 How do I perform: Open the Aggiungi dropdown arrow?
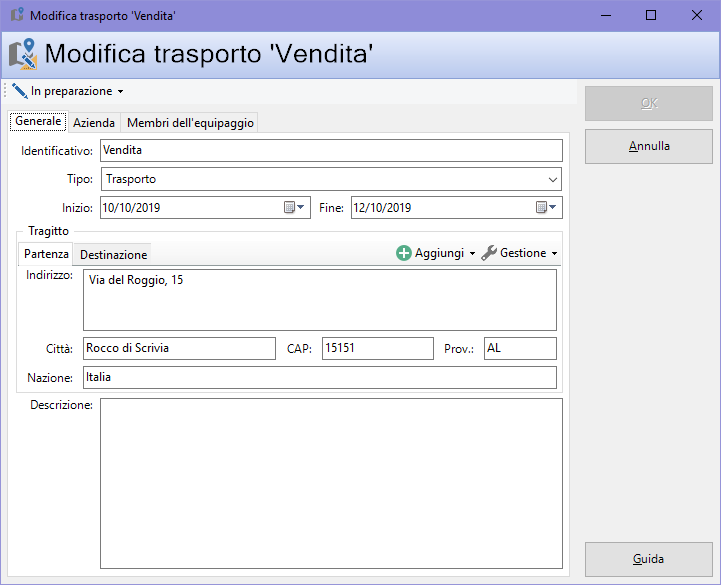pyautogui.click(x=472, y=253)
